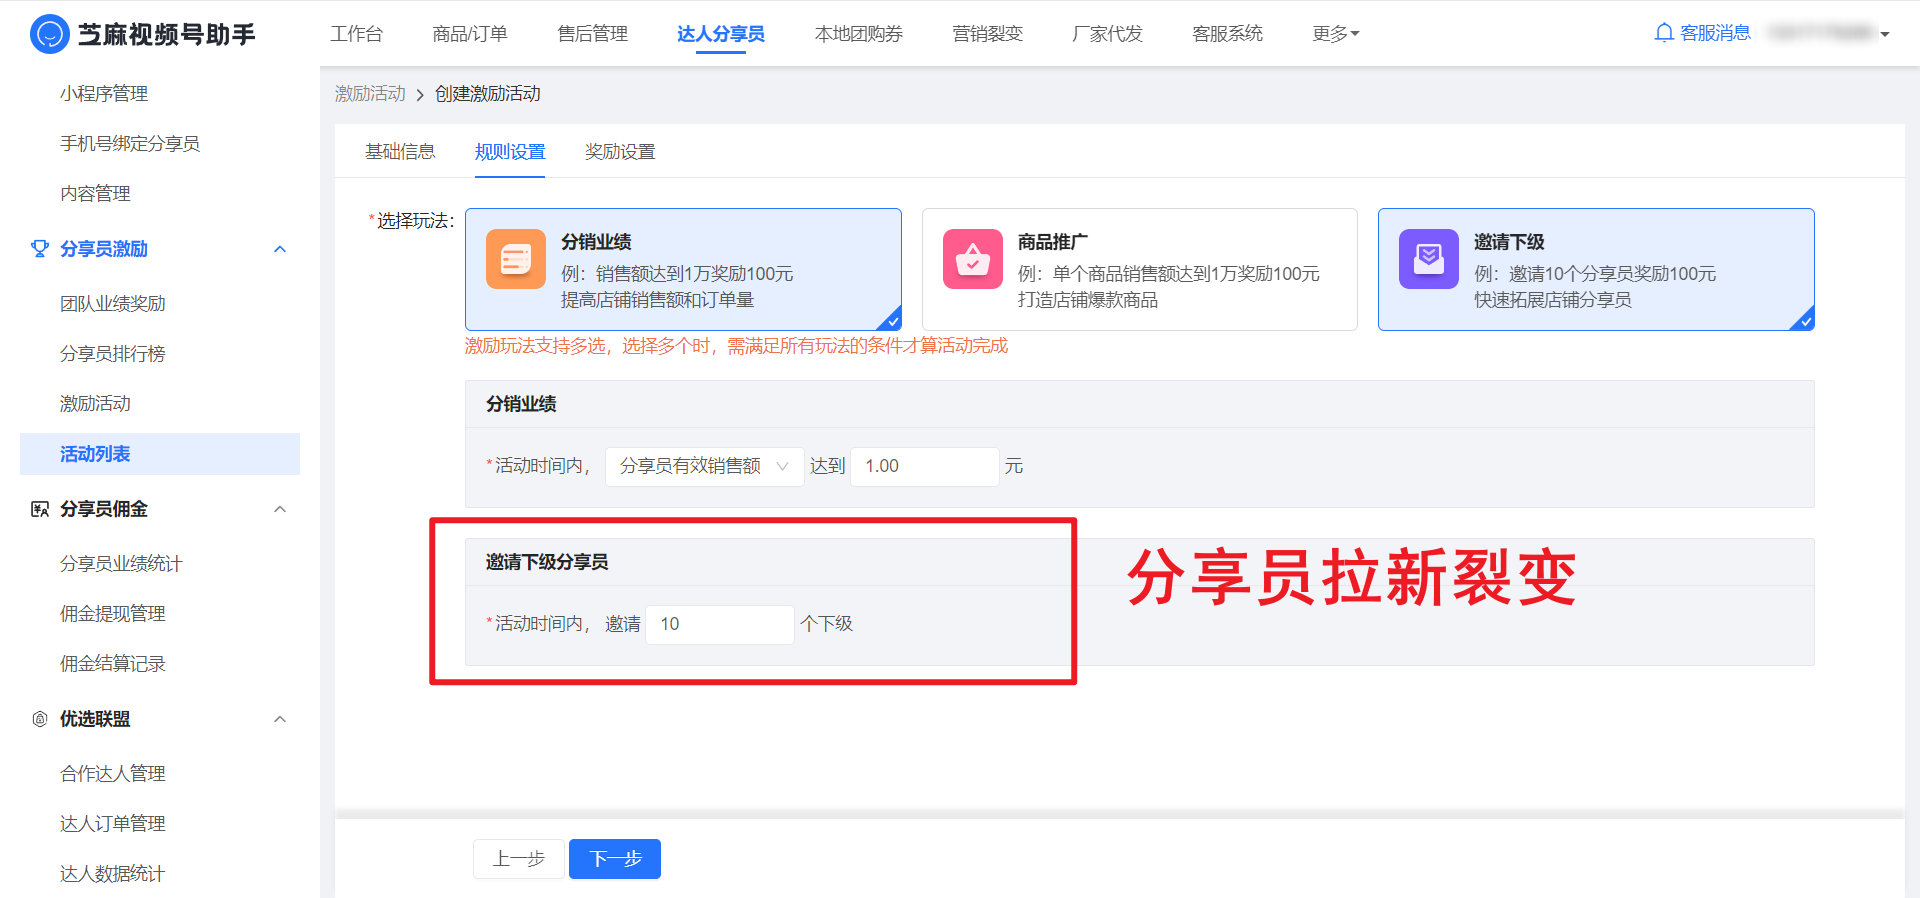Image resolution: width=1920 pixels, height=898 pixels.
Task: Click the 分享员佣金 sidebar icon
Action: [x=40, y=509]
